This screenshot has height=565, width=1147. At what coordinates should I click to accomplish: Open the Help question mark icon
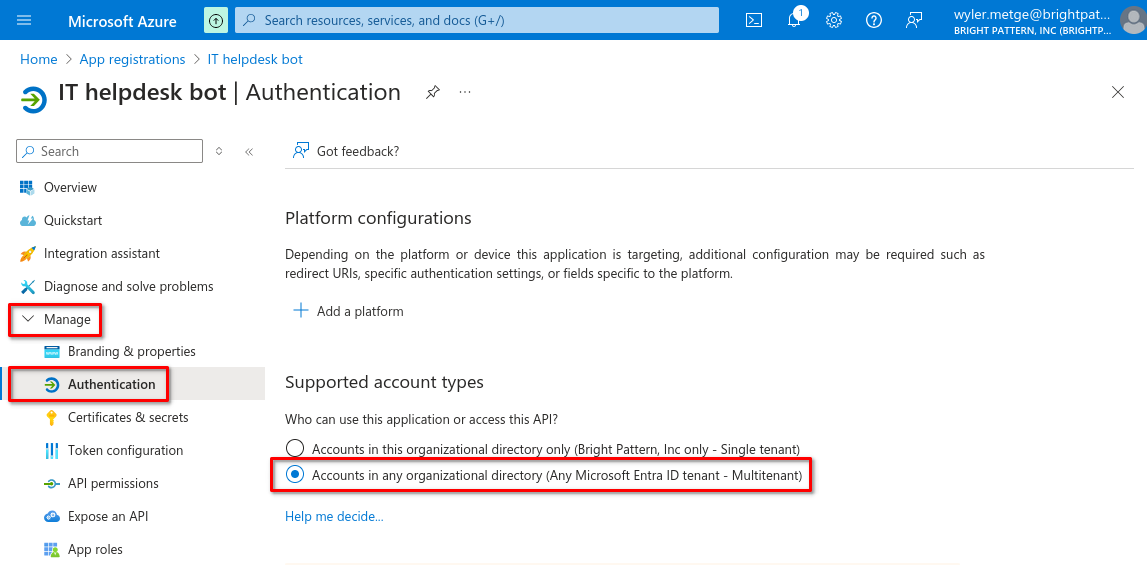click(x=873, y=20)
